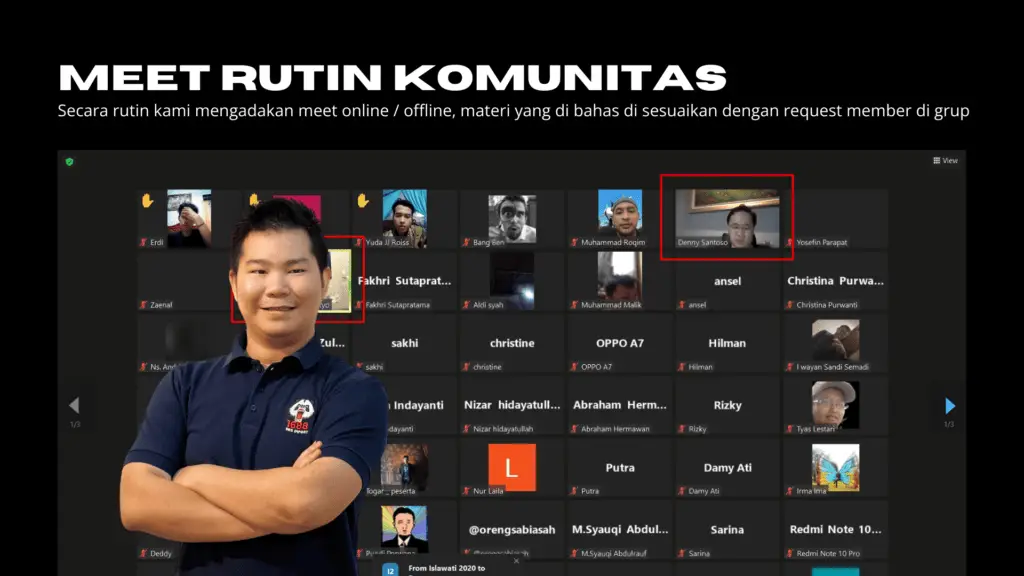Click muted mic icon beside Sarina
The height and width of the screenshot is (576, 1024).
682,553
